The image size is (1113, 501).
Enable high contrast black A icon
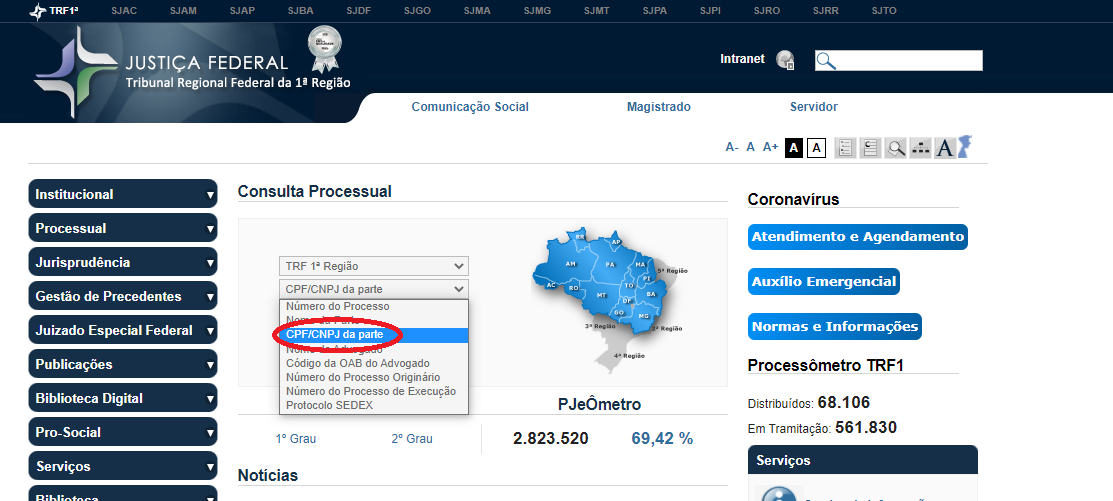click(x=794, y=148)
